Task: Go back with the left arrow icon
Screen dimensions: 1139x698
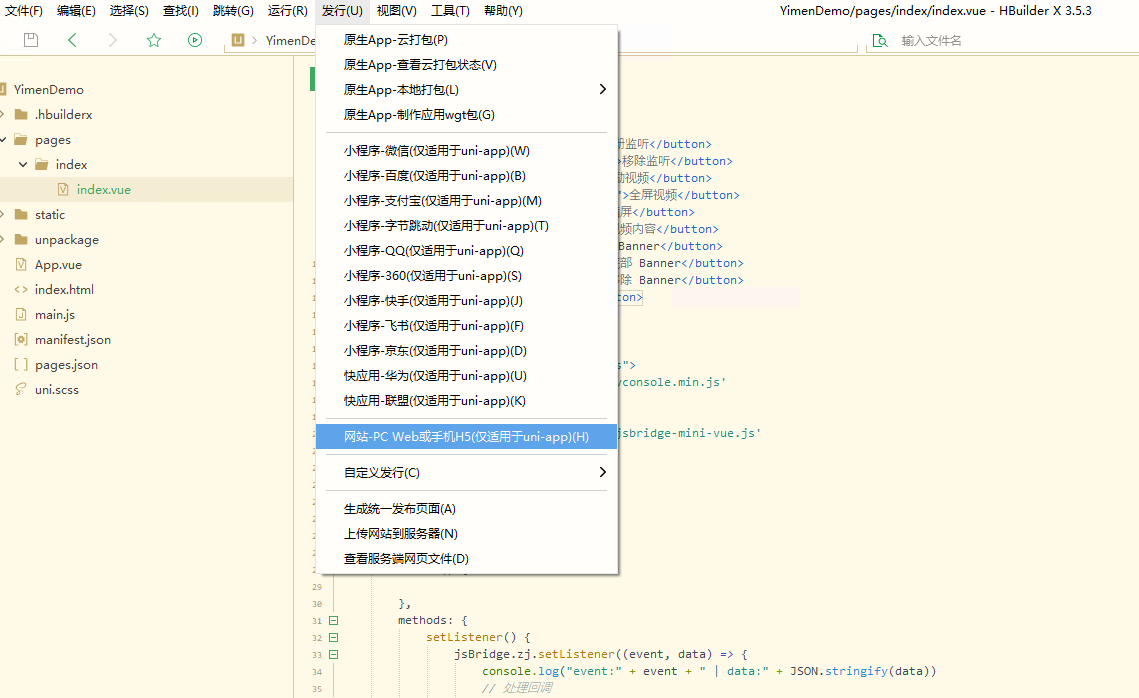Action: [72, 40]
